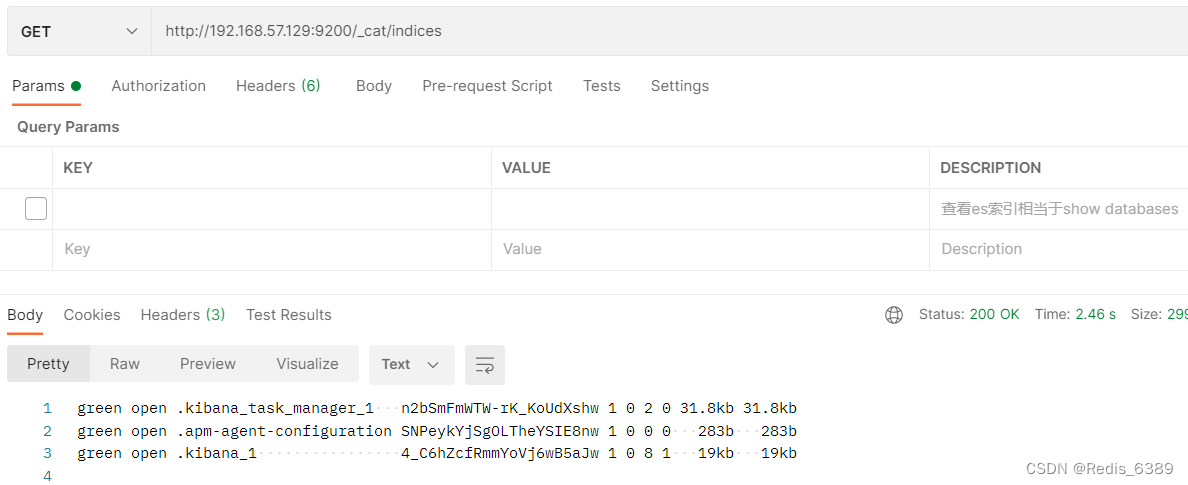Screen dimensions: 1188x485
Task: View the response Headers (3) tab
Action: (x=183, y=315)
